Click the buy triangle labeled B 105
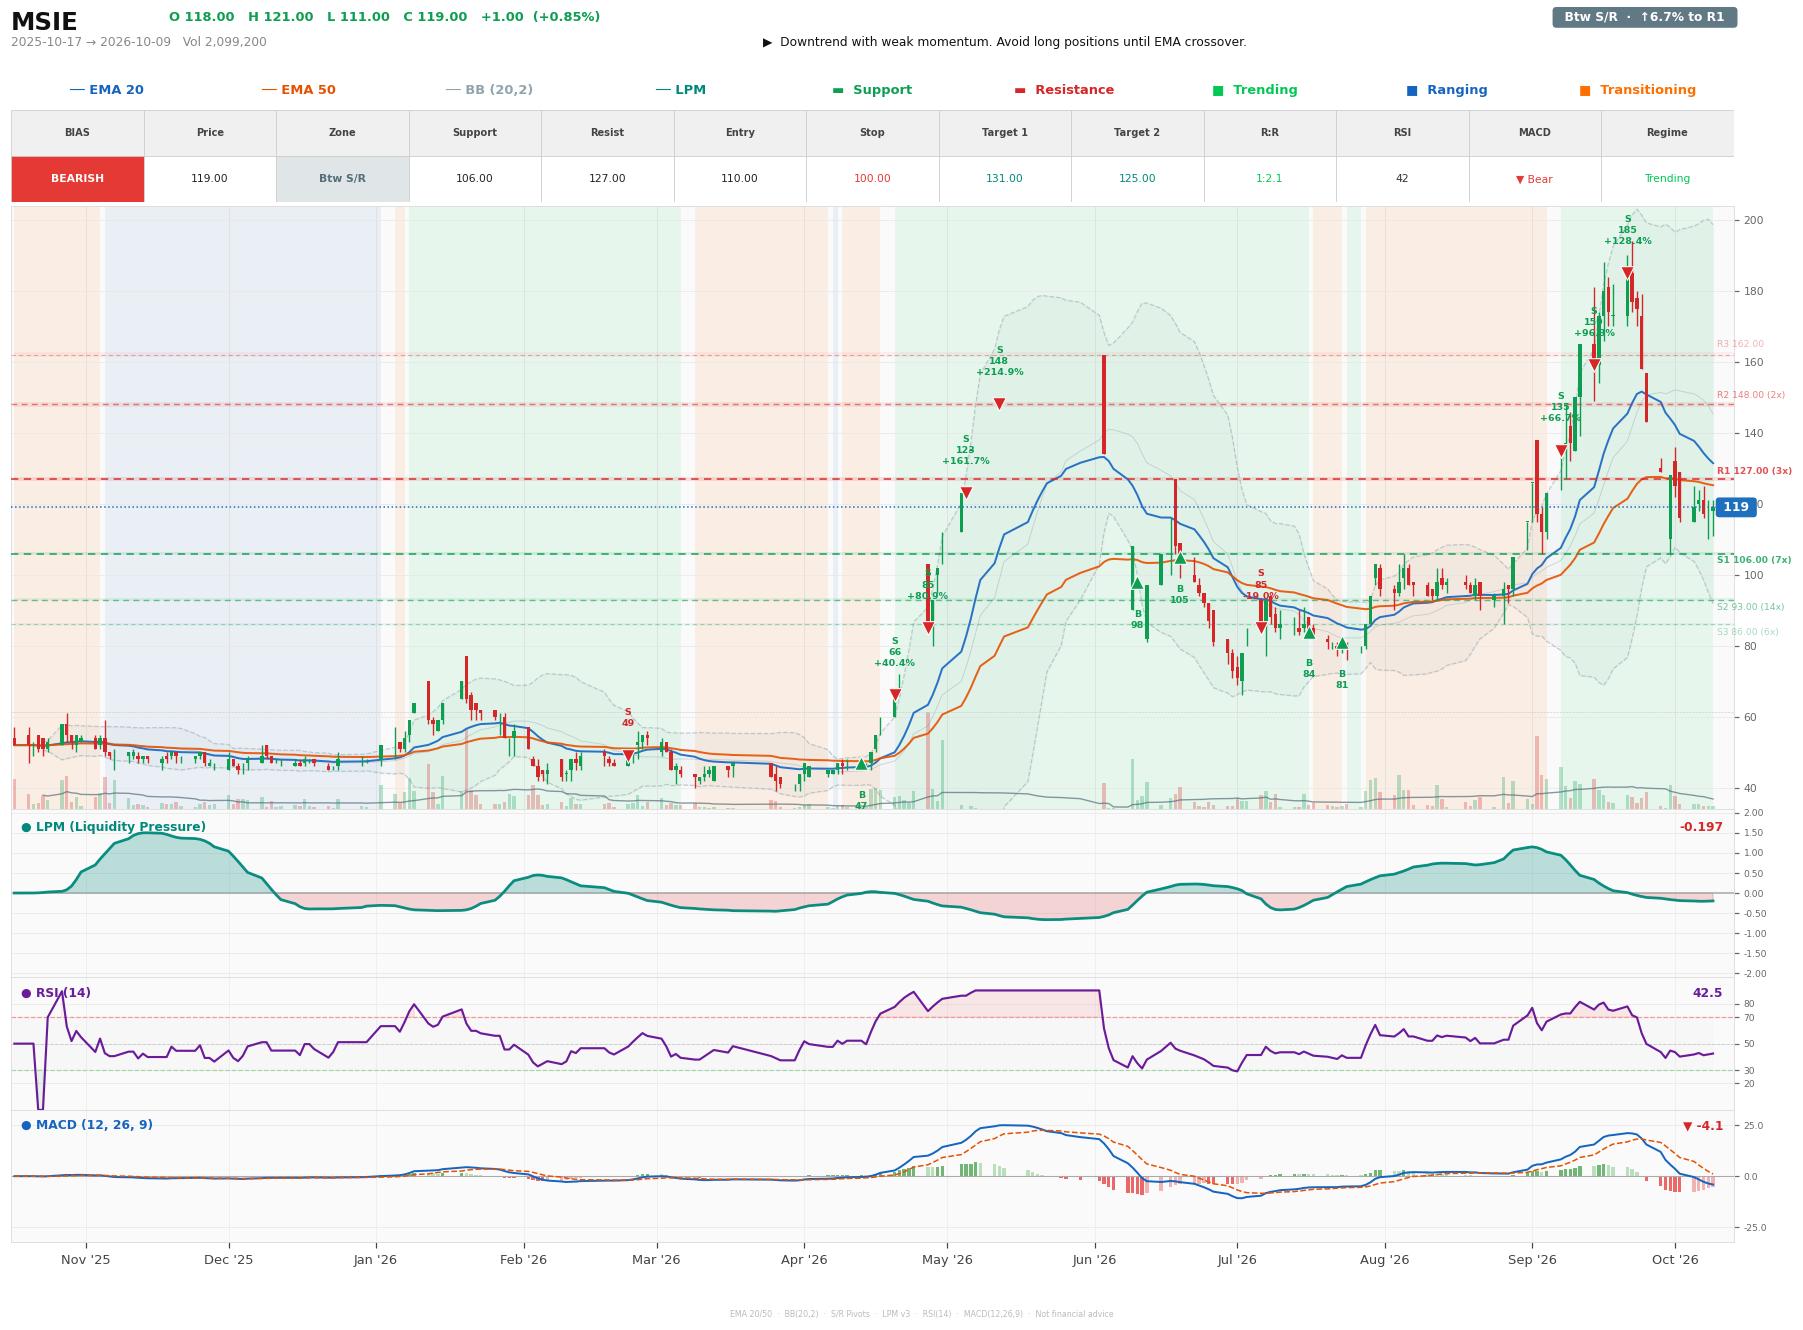The height and width of the screenshot is (1330, 1803). pyautogui.click(x=1180, y=558)
